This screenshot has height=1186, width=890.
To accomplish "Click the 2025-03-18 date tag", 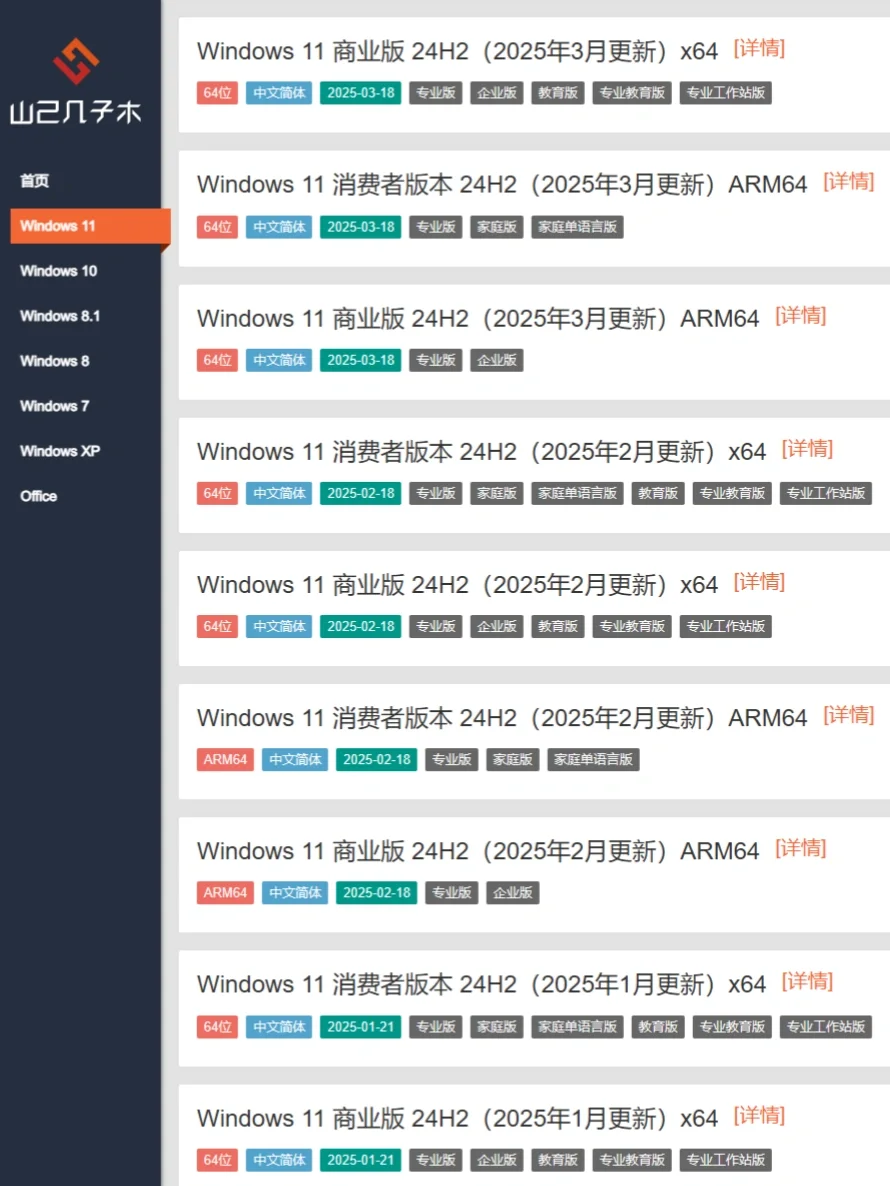I will pos(360,93).
